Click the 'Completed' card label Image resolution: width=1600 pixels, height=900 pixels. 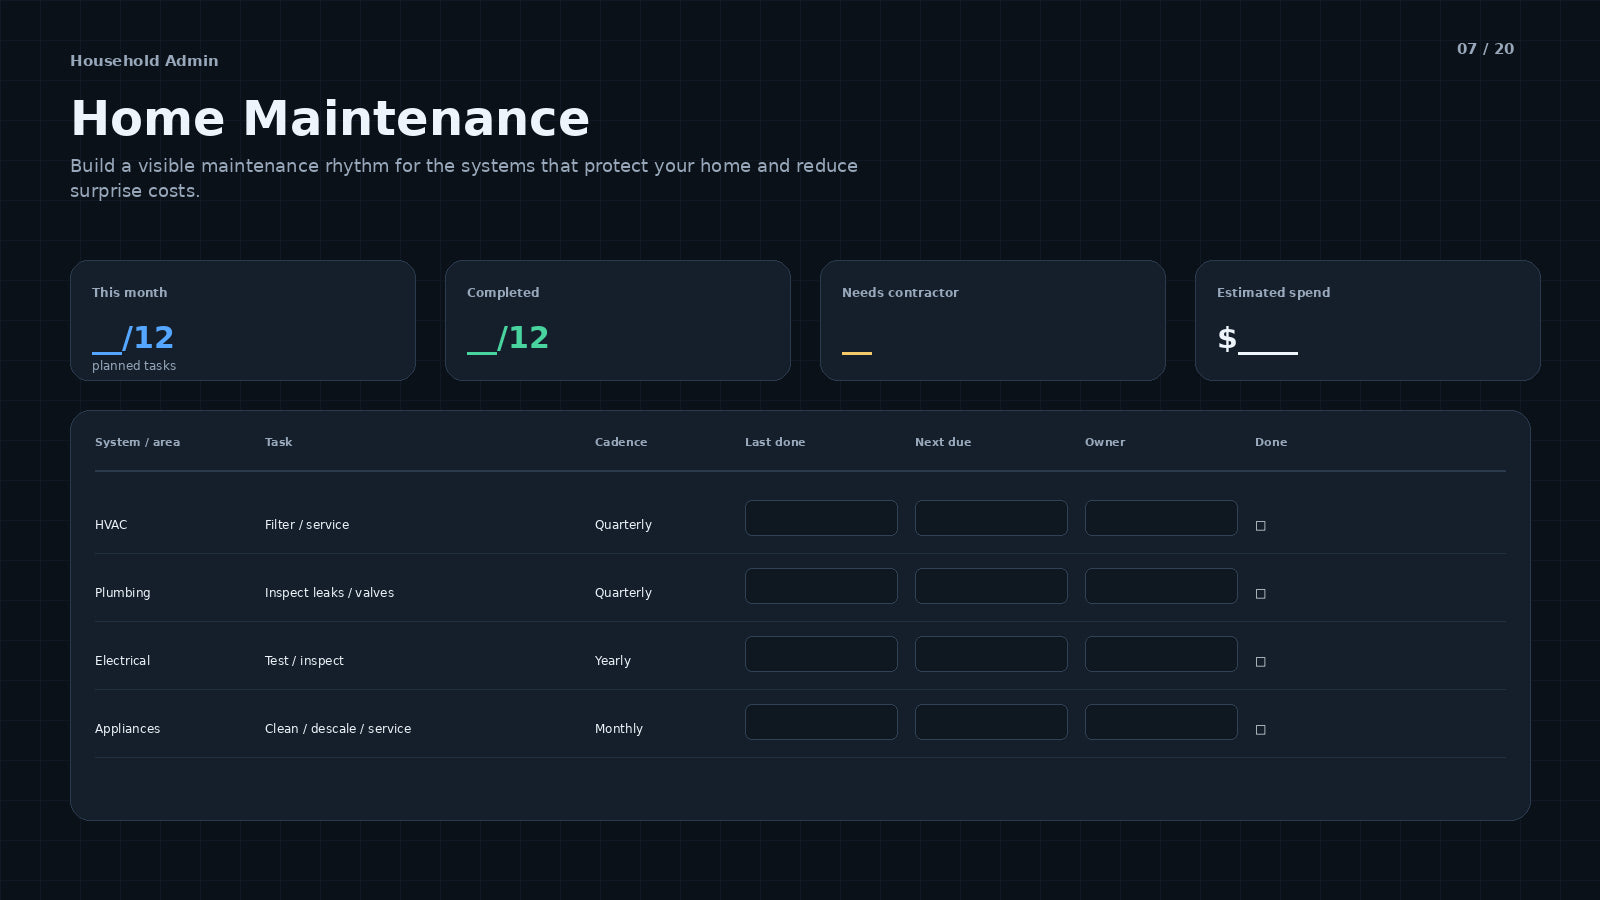(503, 293)
